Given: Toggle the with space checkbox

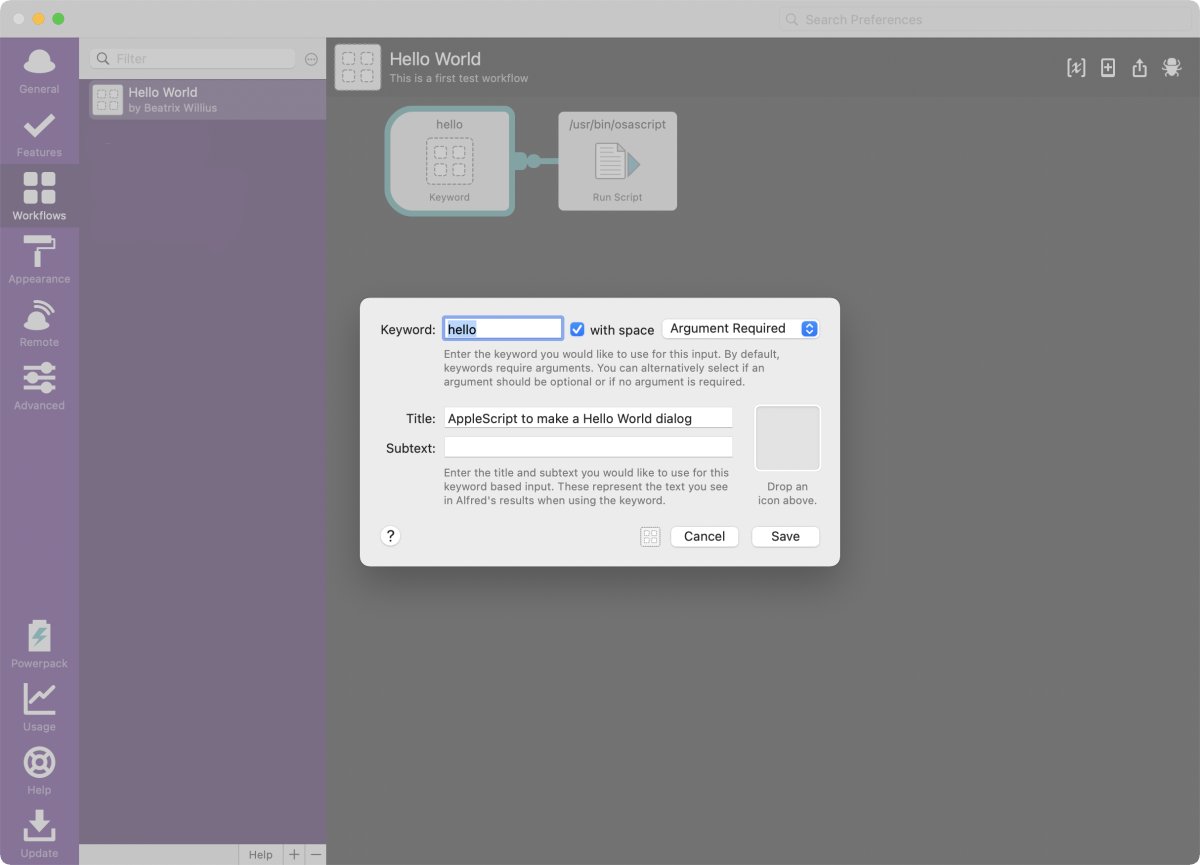Looking at the screenshot, I should point(577,329).
